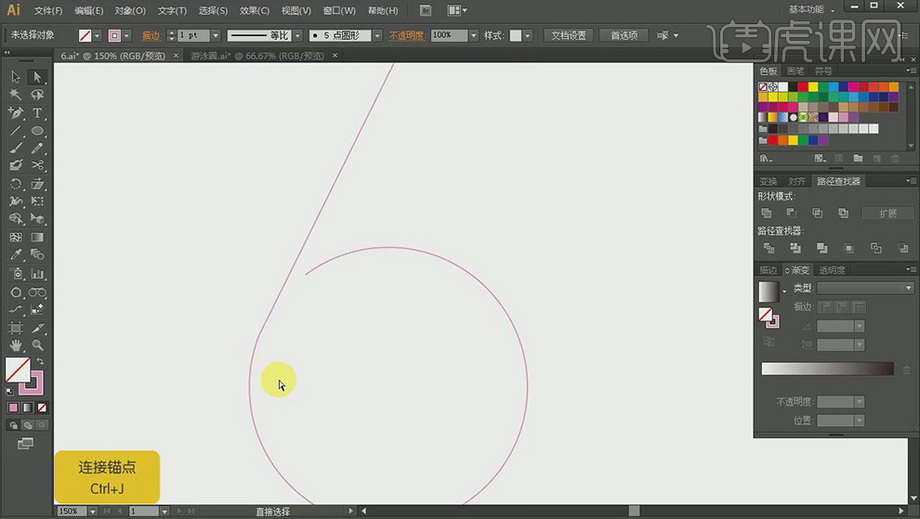Activate the Hand tool
Screen dimensions: 920x519
click(16, 345)
